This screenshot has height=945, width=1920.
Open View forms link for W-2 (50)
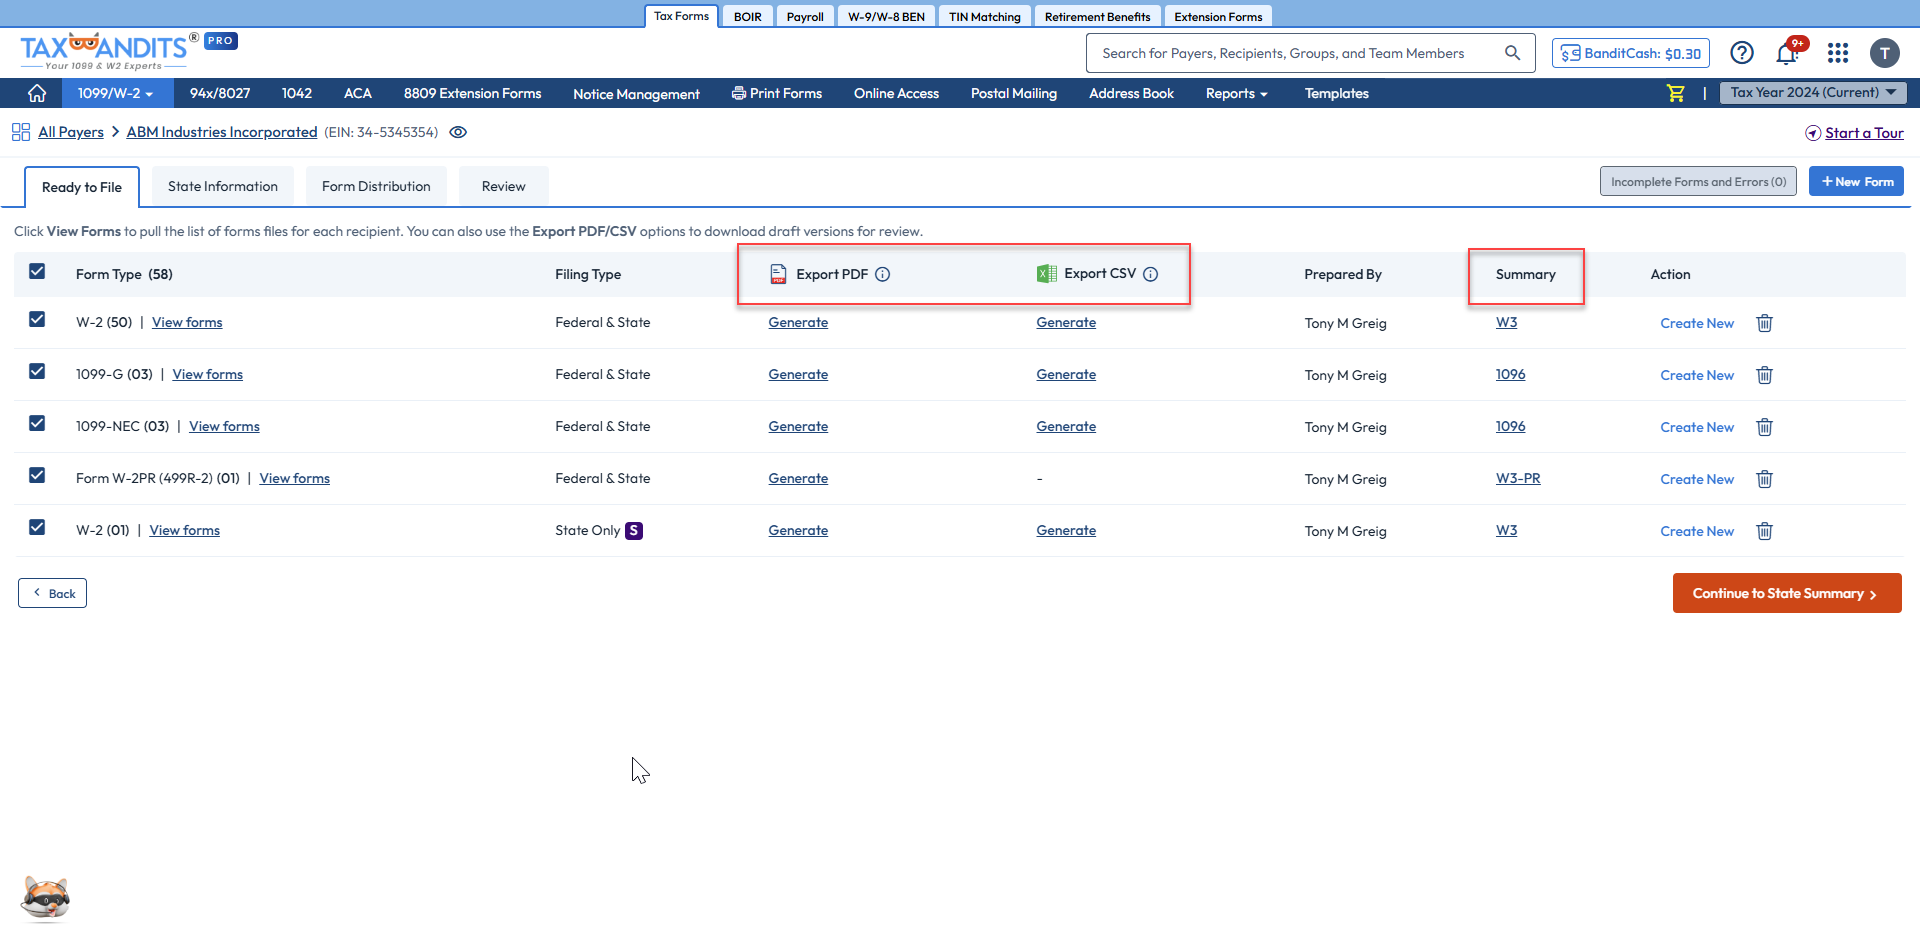[x=187, y=322]
